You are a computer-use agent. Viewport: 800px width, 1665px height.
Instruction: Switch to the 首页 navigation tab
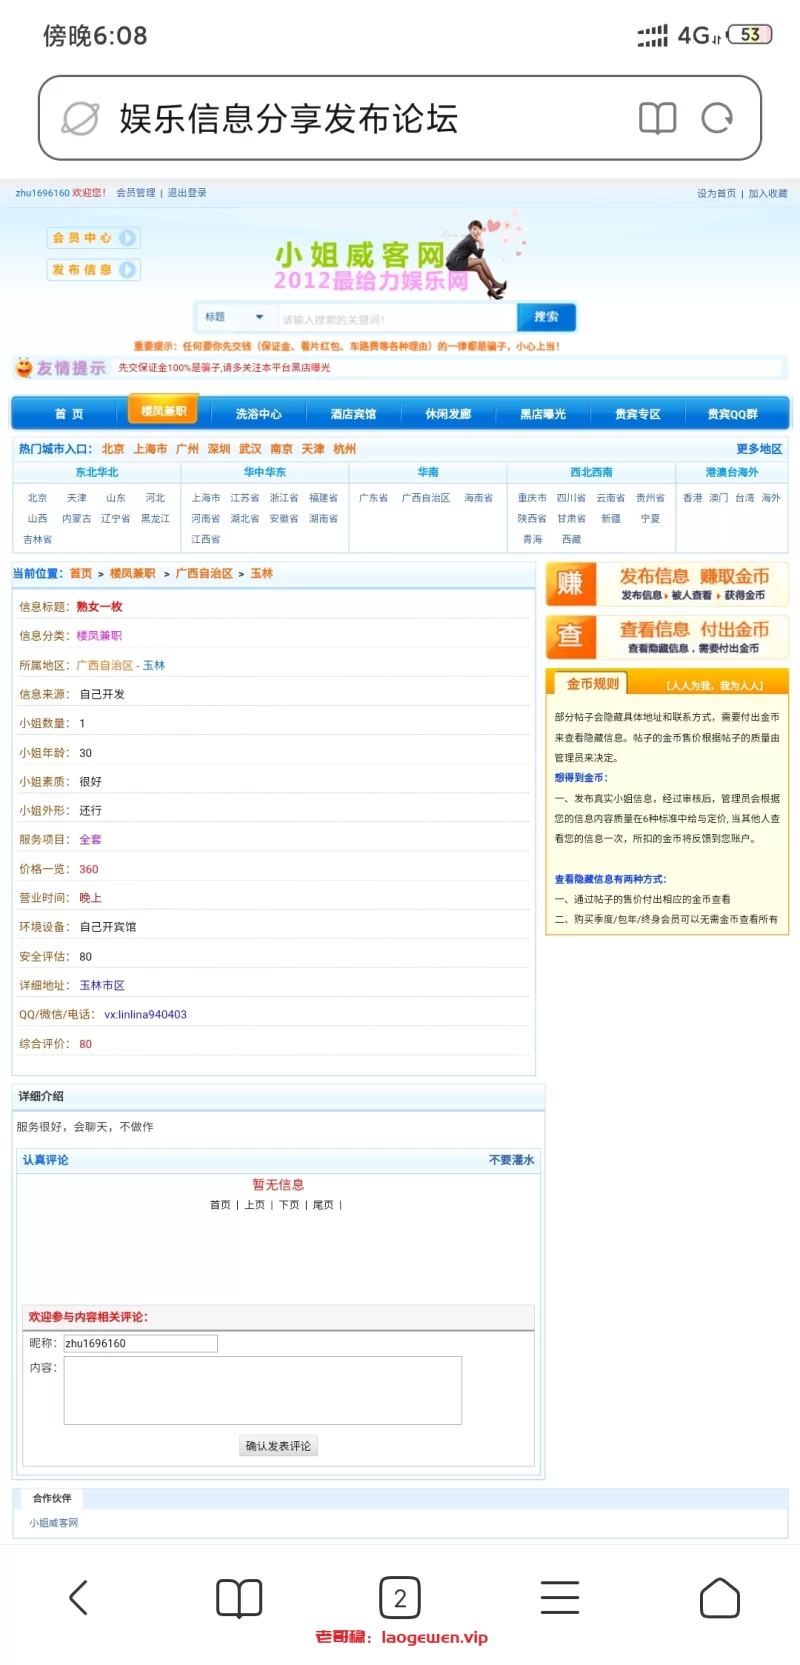point(69,414)
